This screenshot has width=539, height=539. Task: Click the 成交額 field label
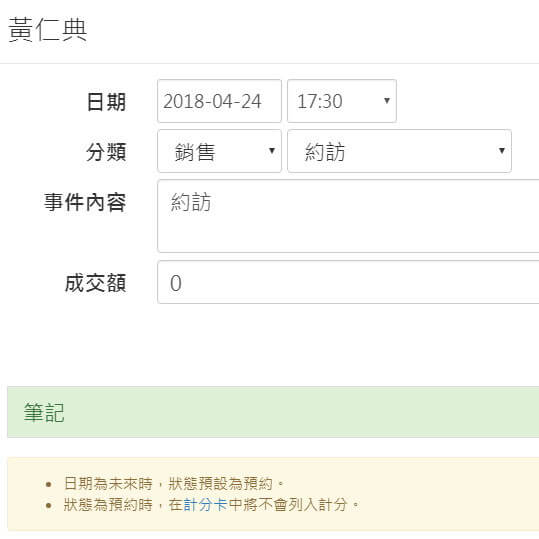pos(96,283)
